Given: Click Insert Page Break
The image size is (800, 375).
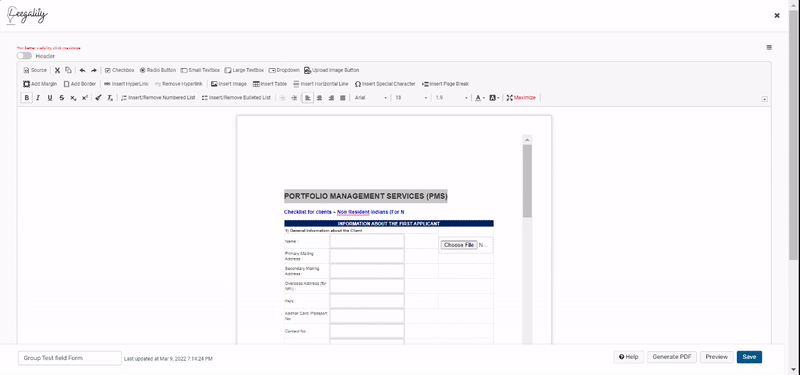Looking at the screenshot, I should point(445,84).
